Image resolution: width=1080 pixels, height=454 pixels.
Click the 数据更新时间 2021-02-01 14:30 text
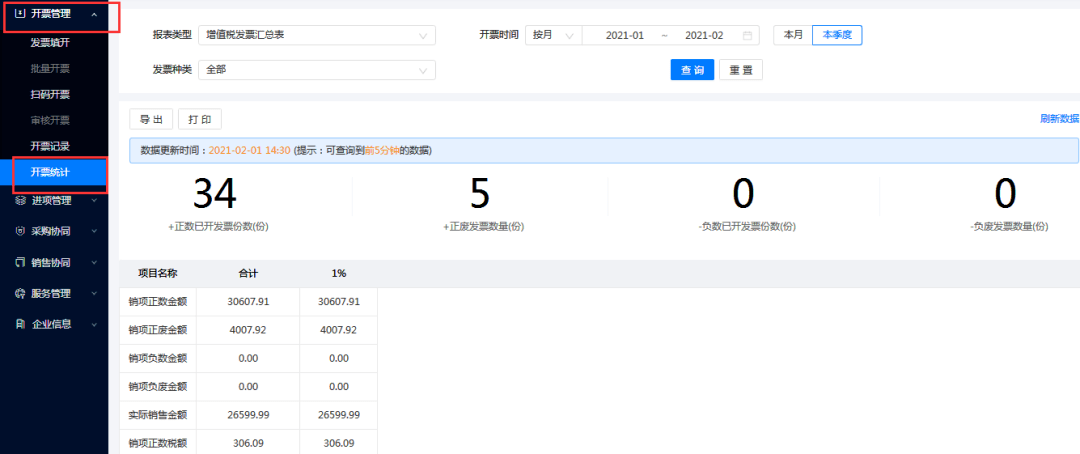coord(216,150)
